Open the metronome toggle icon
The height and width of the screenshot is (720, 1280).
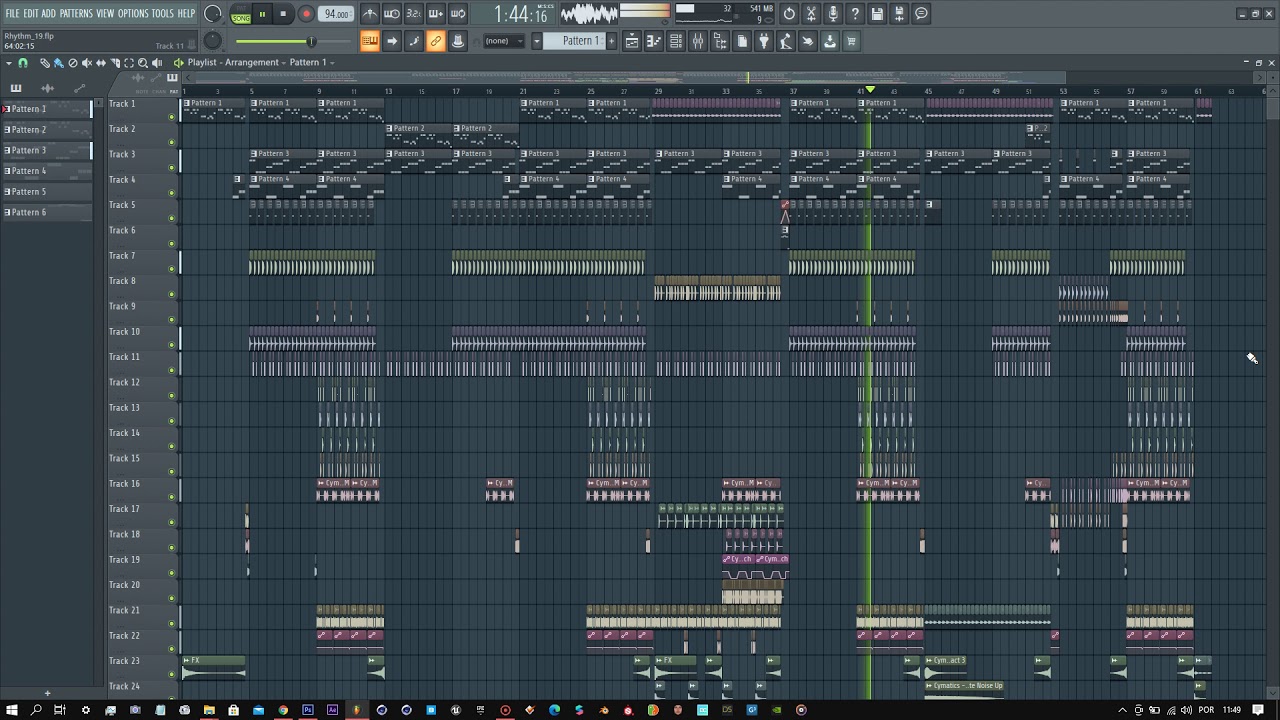point(370,14)
